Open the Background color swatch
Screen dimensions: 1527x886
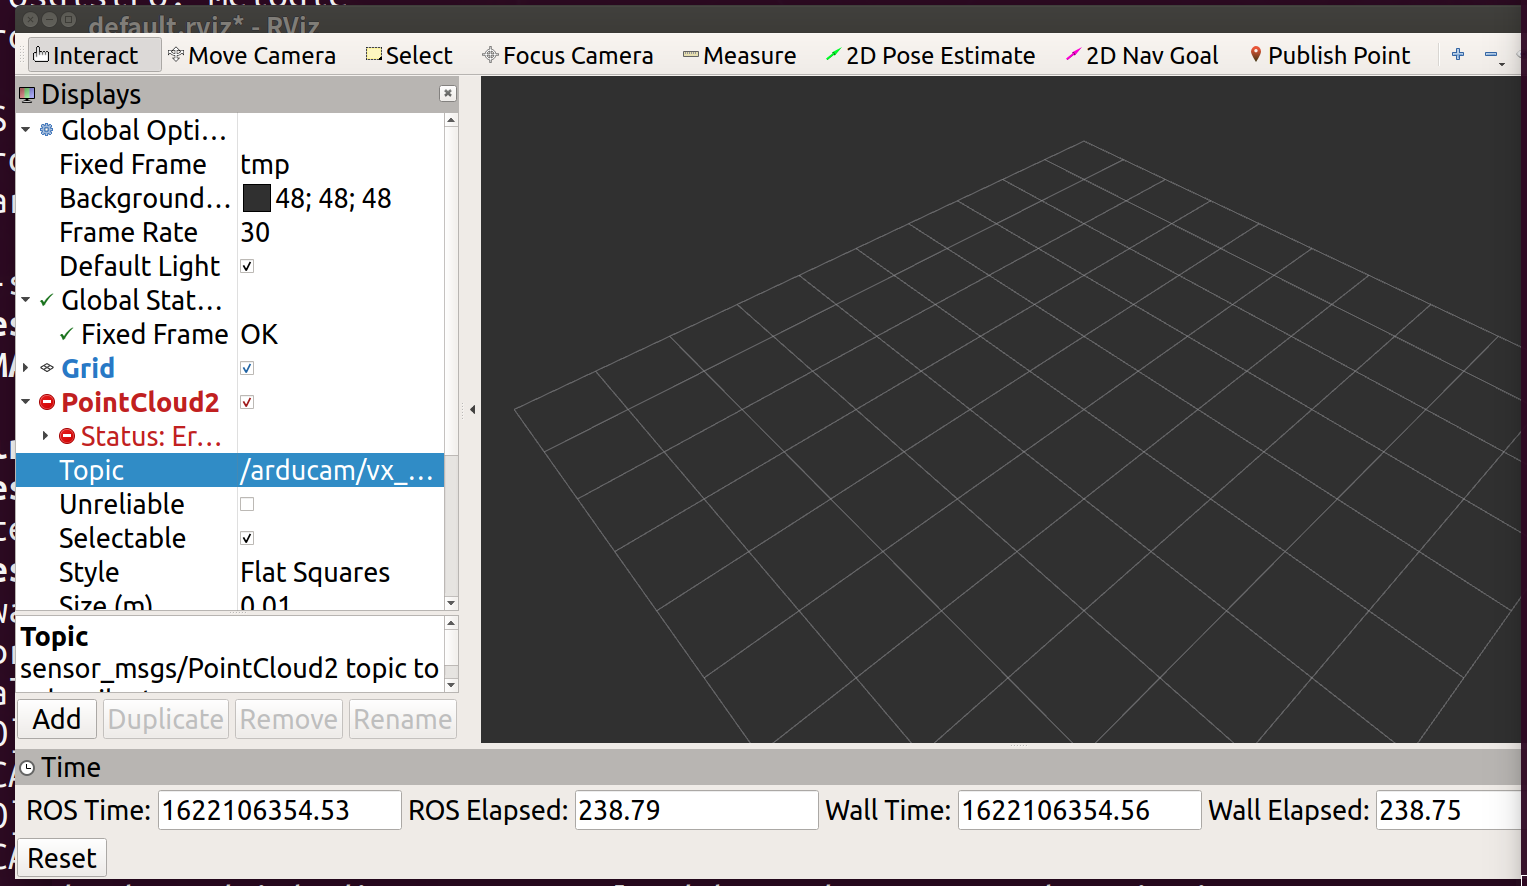coord(256,198)
